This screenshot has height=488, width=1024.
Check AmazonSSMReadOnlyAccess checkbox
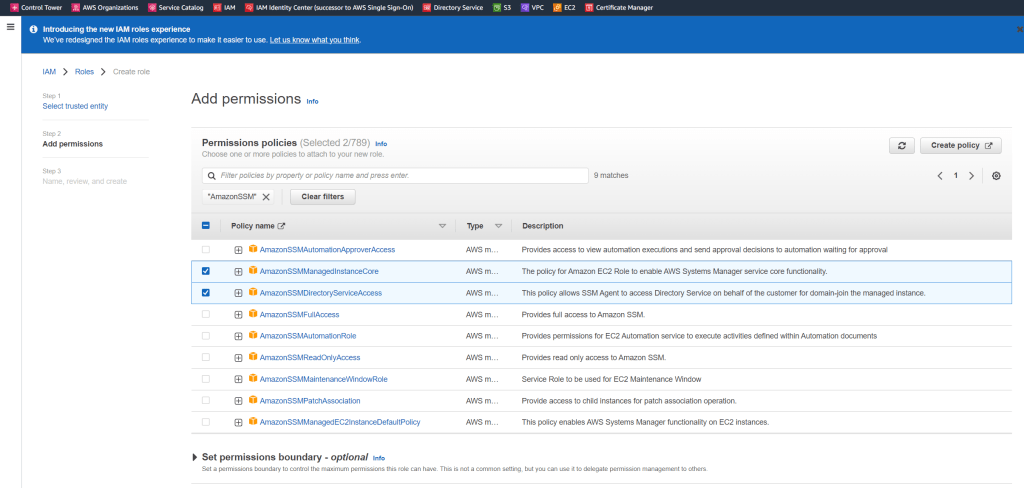click(x=206, y=357)
